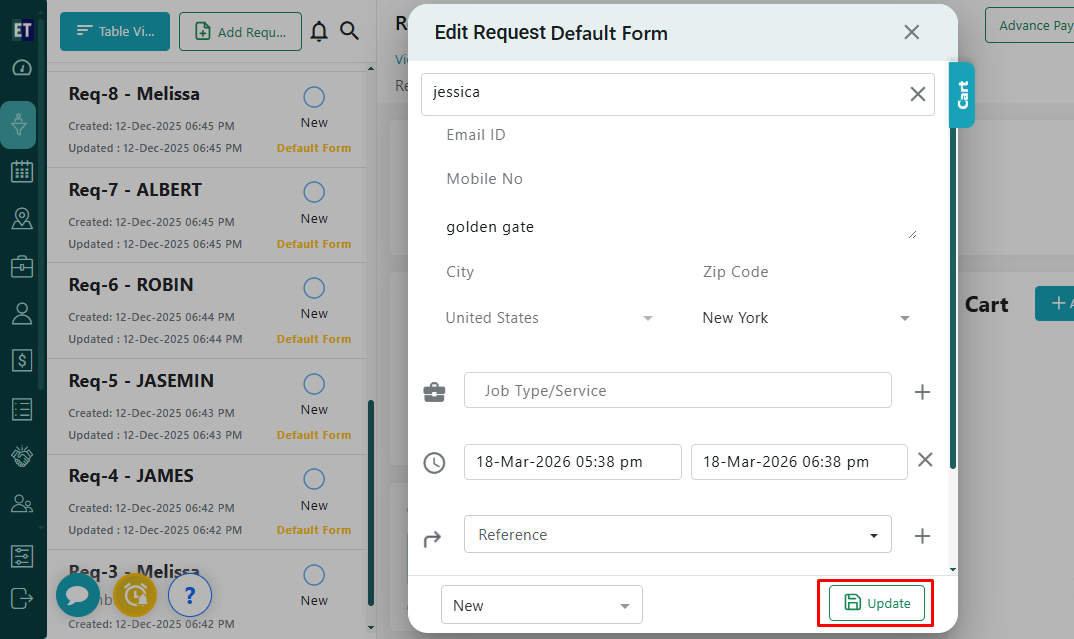
Task: Click plus icon next to Job Type/Service
Action: (x=922, y=392)
